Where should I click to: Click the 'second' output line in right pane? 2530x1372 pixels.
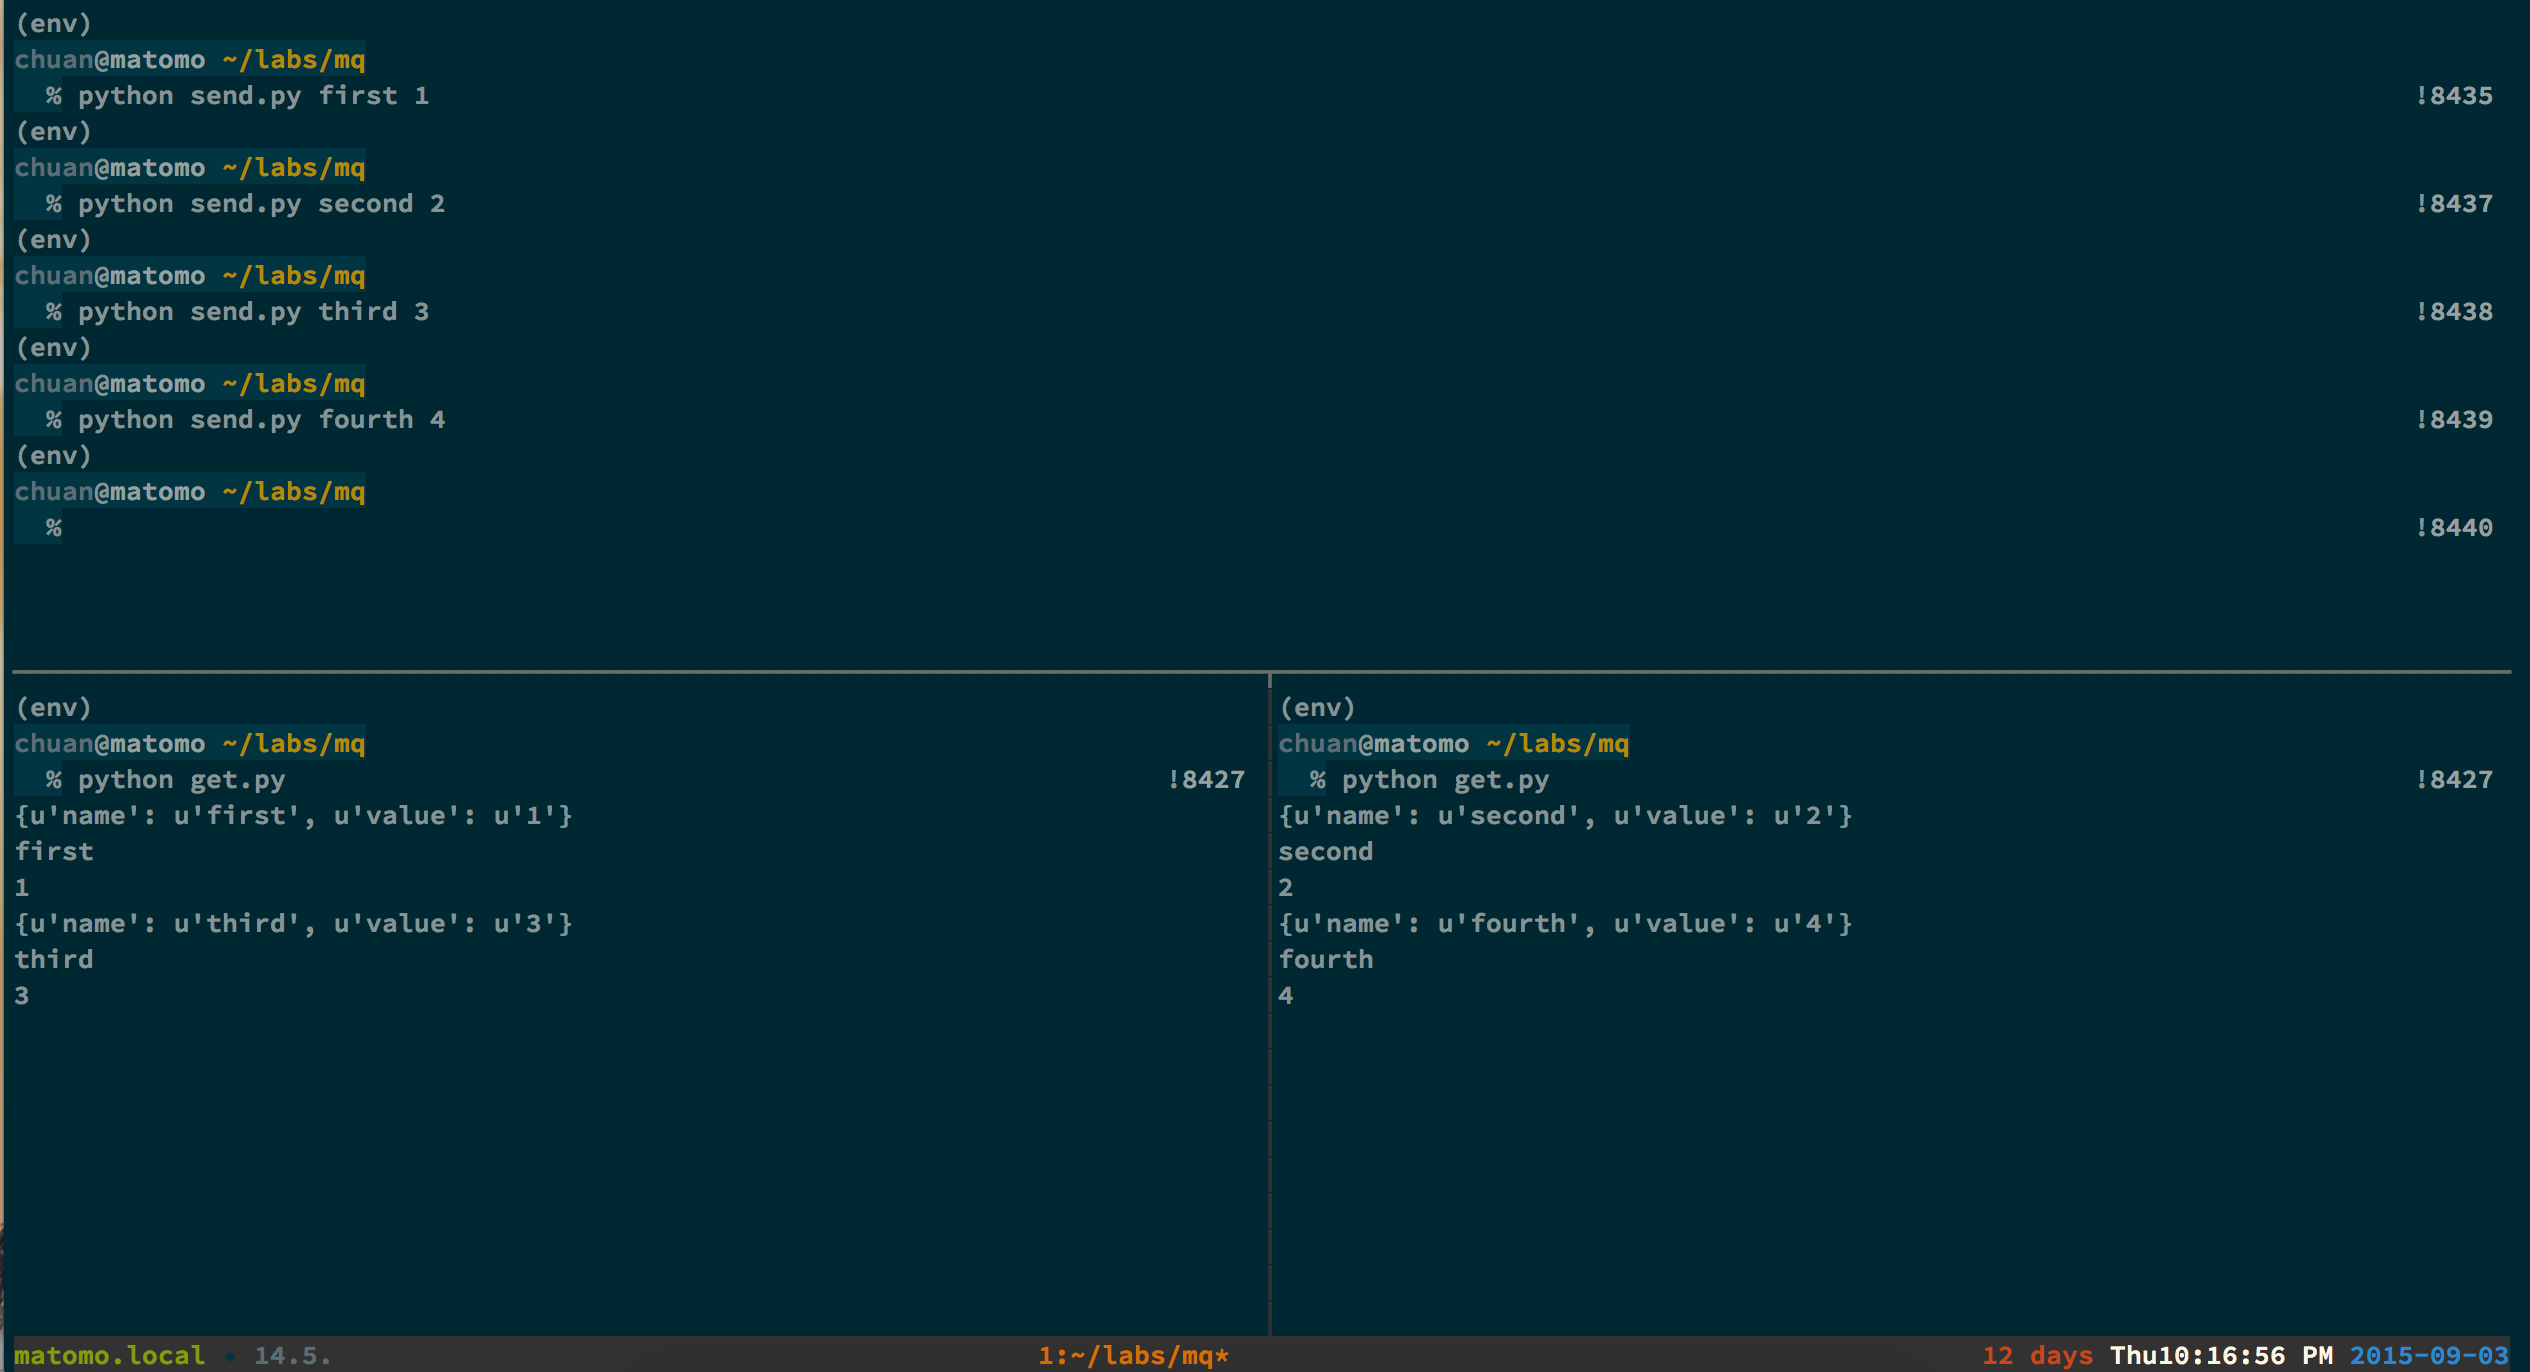click(1325, 852)
